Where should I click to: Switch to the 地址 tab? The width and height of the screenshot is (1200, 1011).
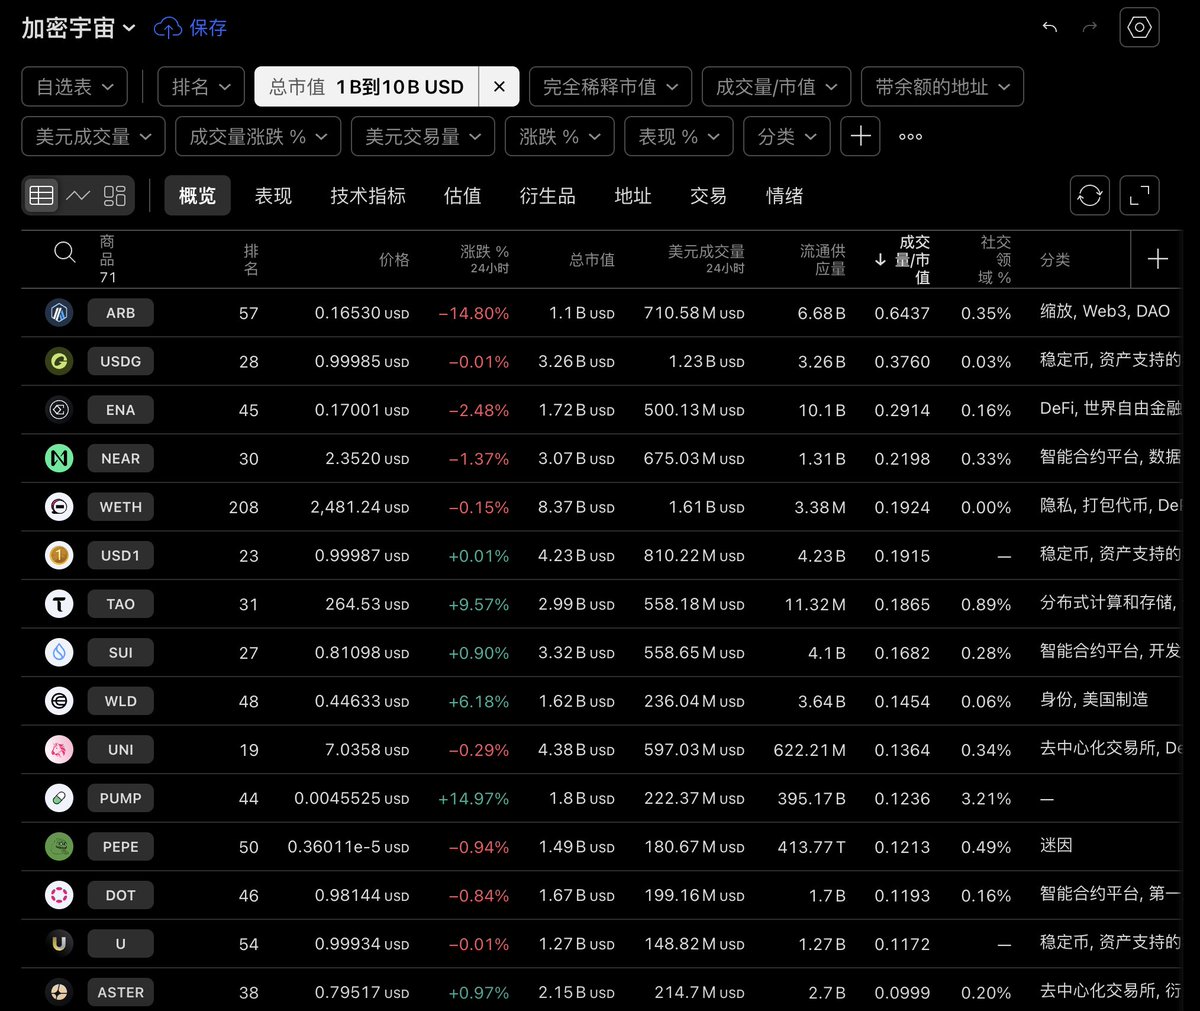633,196
